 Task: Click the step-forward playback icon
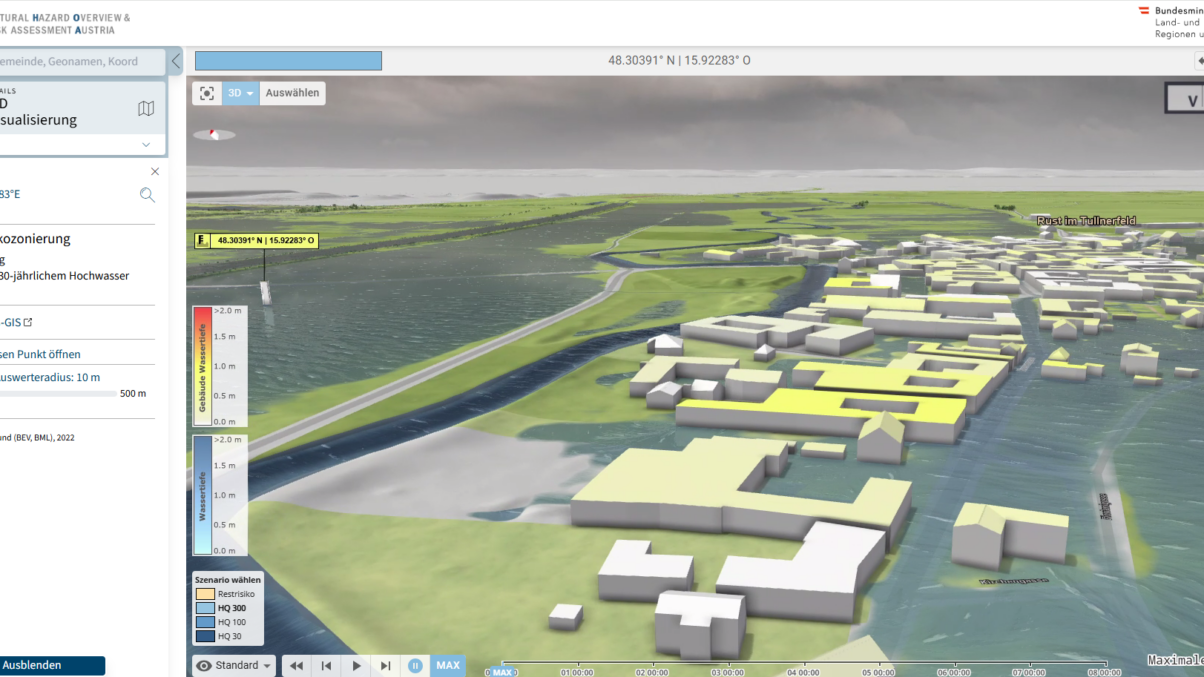(x=385, y=665)
